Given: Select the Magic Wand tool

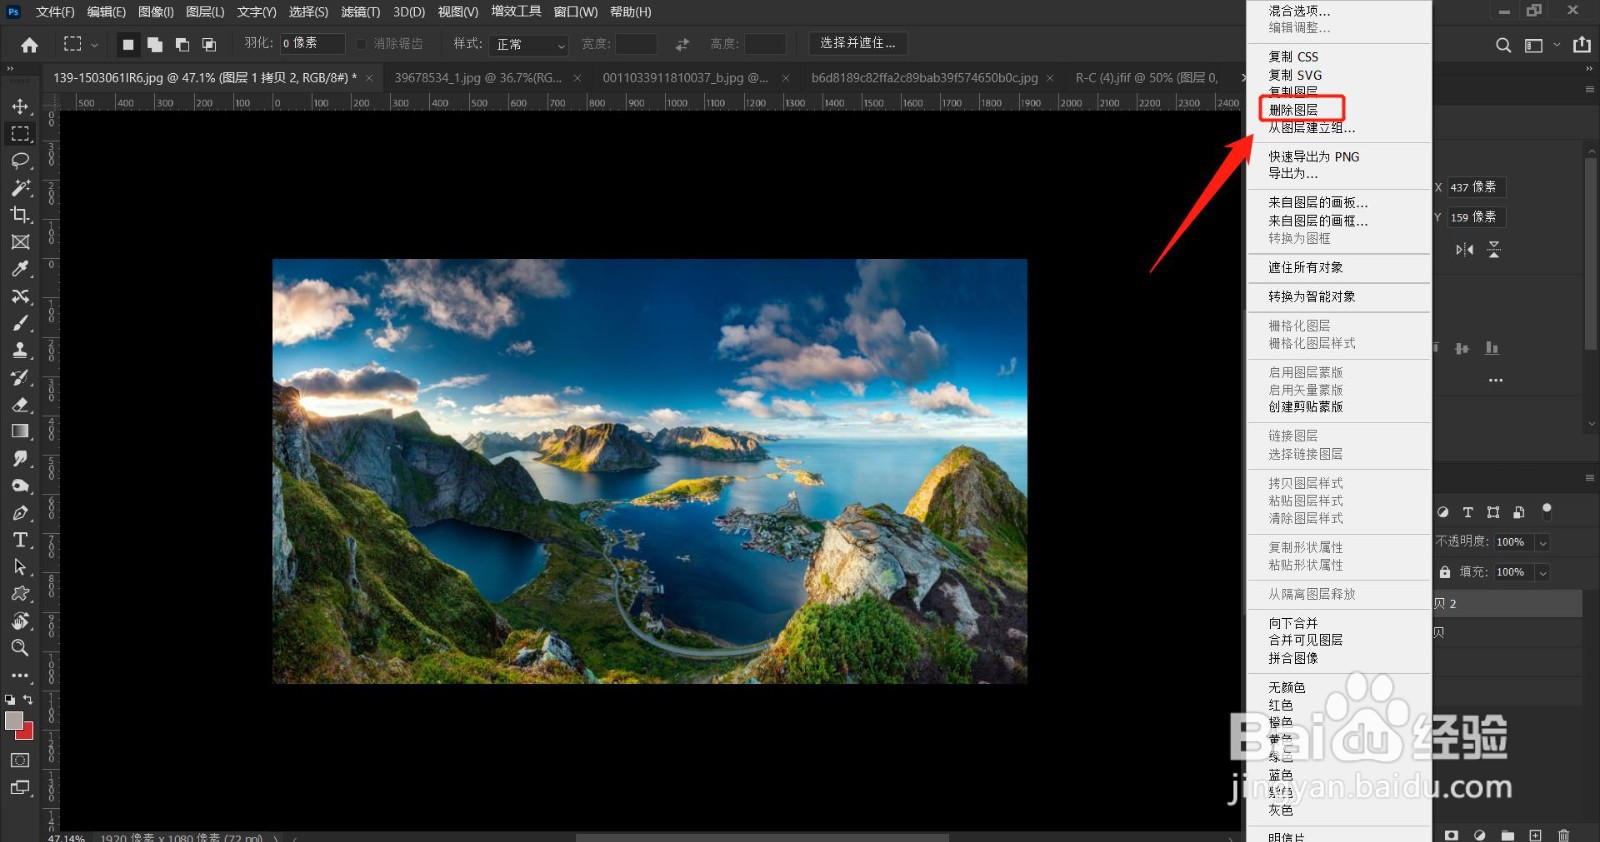Looking at the screenshot, I should [x=20, y=187].
